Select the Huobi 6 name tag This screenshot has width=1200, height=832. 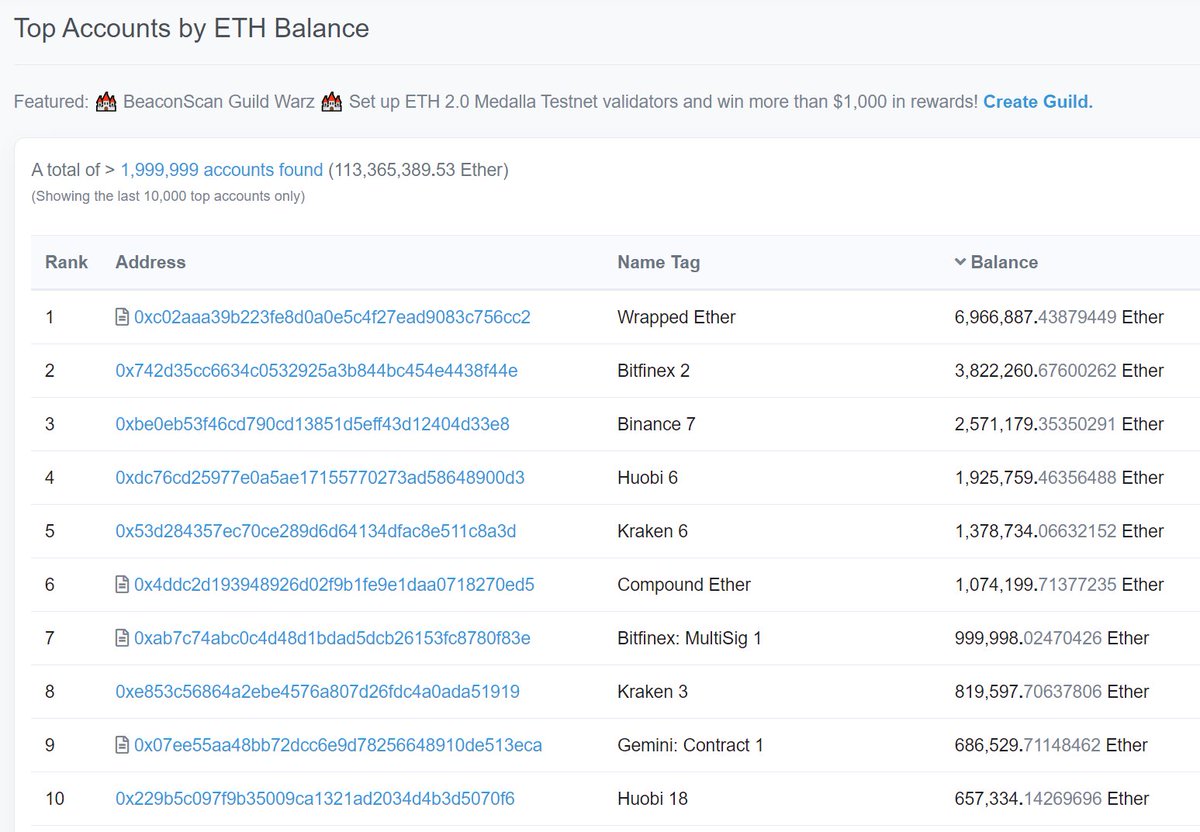[x=648, y=478]
